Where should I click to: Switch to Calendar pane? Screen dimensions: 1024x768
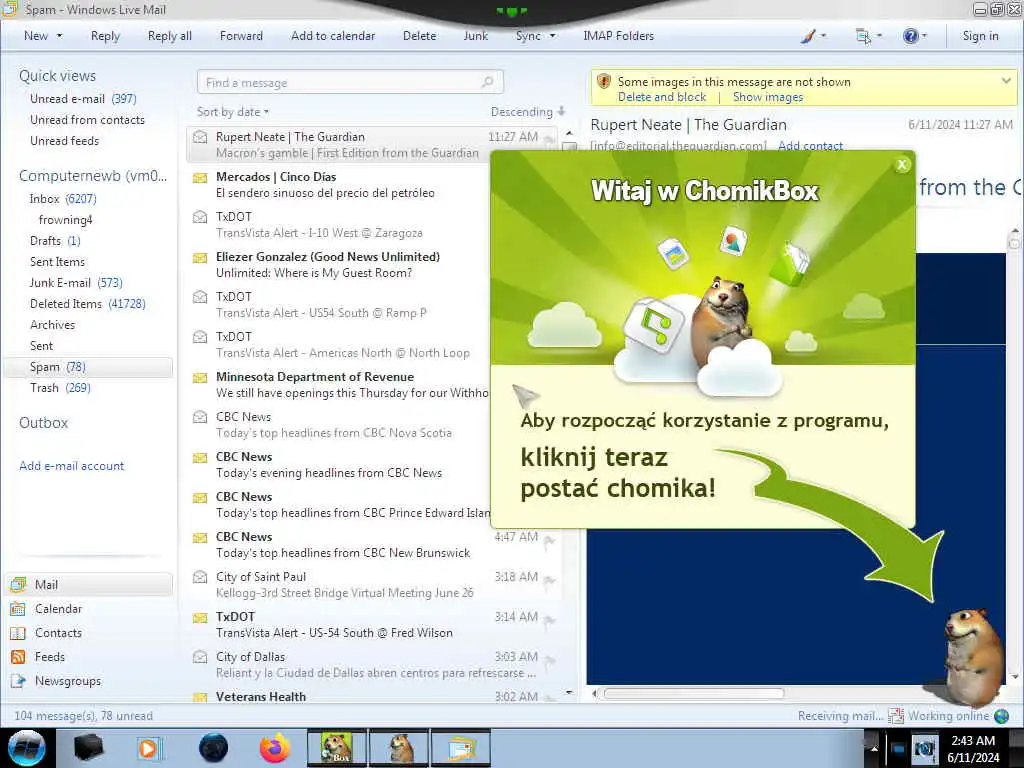[58, 609]
